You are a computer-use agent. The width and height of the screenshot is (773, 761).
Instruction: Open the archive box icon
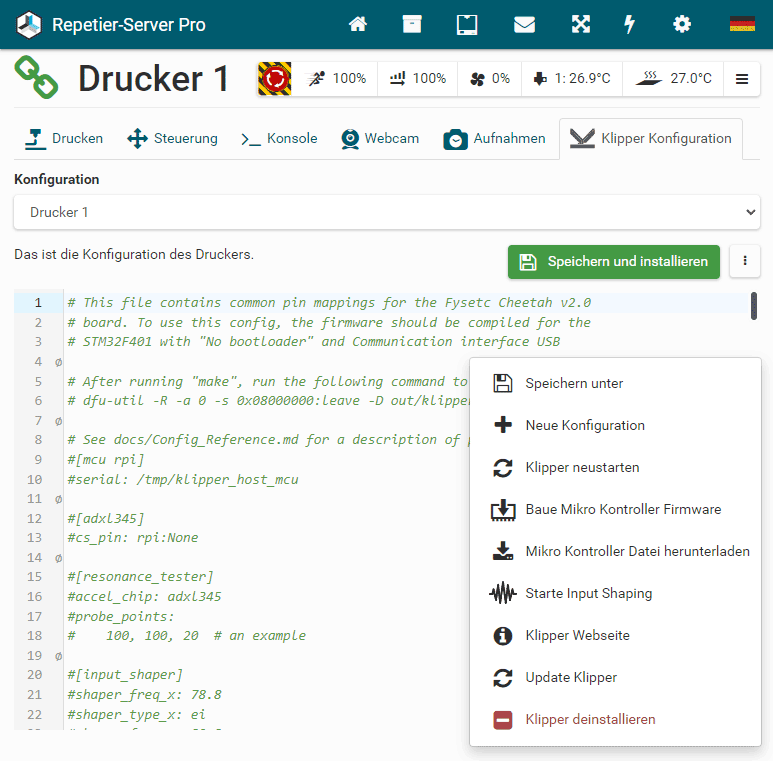pos(412,25)
